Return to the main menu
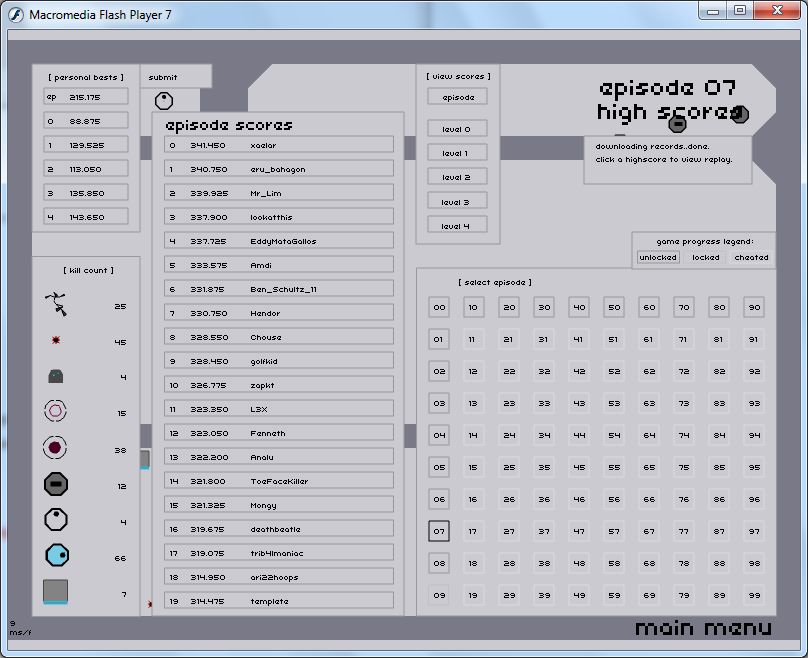Screen dimensions: 808x658 703,629
